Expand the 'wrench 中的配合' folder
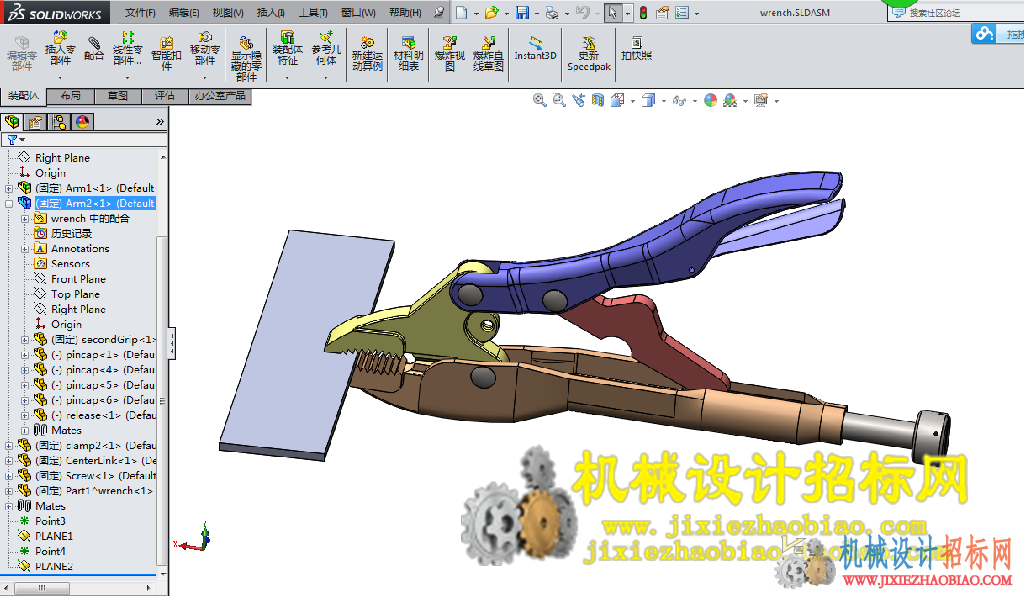This screenshot has width=1024, height=596. coord(25,219)
